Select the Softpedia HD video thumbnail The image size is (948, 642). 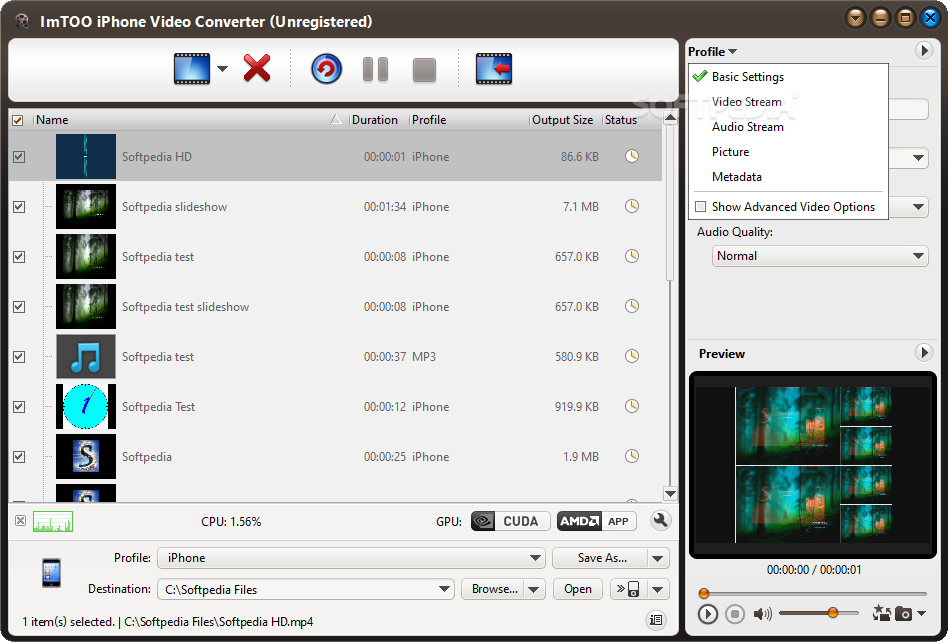pyautogui.click(x=86, y=157)
